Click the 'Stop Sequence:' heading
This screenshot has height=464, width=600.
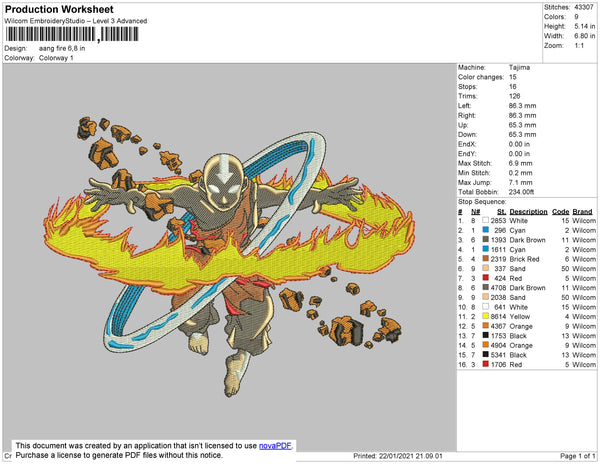coord(482,202)
